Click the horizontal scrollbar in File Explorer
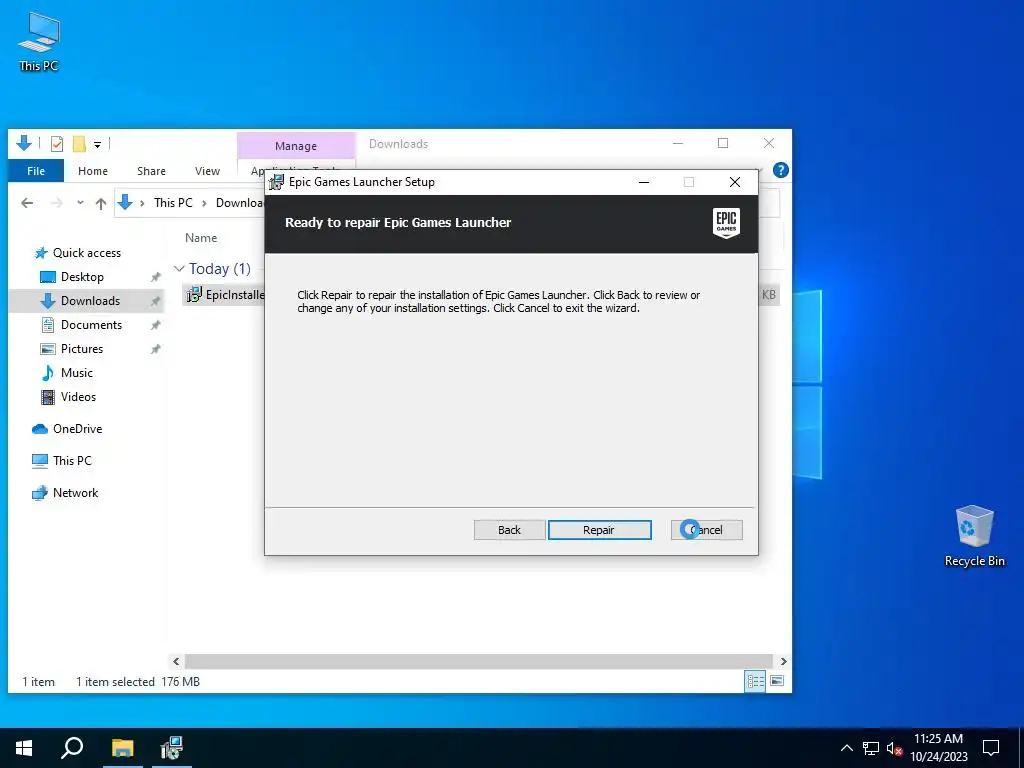The image size is (1024, 768). pos(479,662)
